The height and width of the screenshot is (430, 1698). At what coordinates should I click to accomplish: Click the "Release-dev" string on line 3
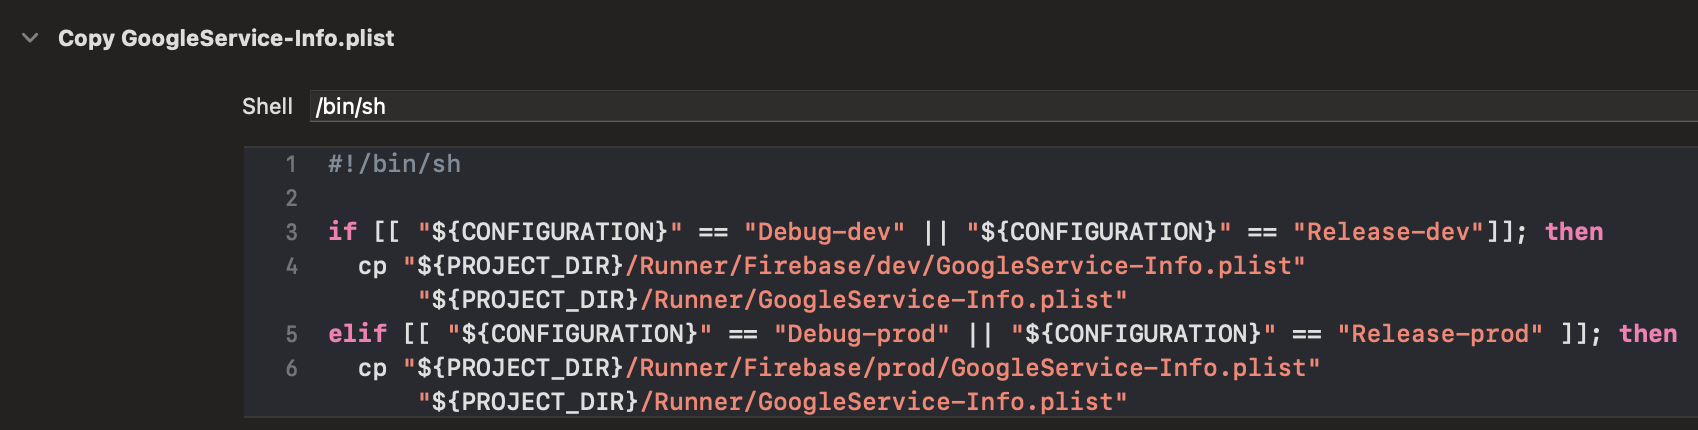pos(1389,232)
